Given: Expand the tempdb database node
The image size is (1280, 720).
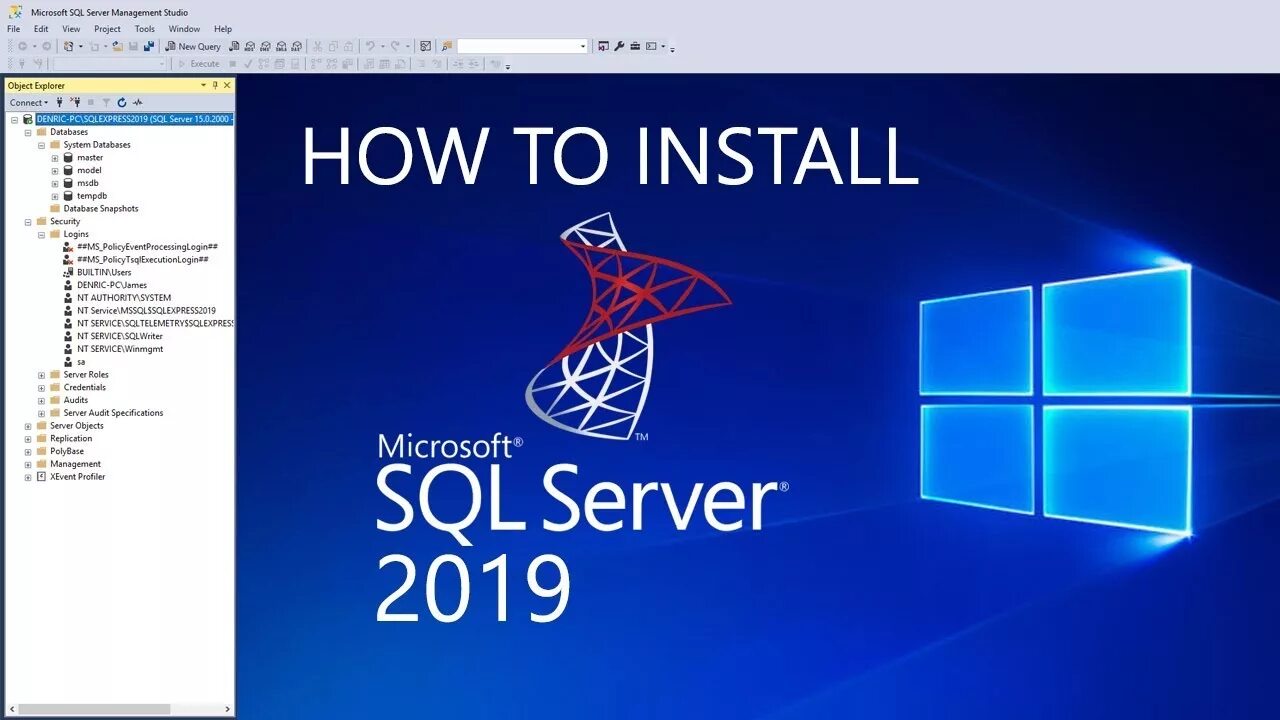Looking at the screenshot, I should pyautogui.click(x=55, y=196).
